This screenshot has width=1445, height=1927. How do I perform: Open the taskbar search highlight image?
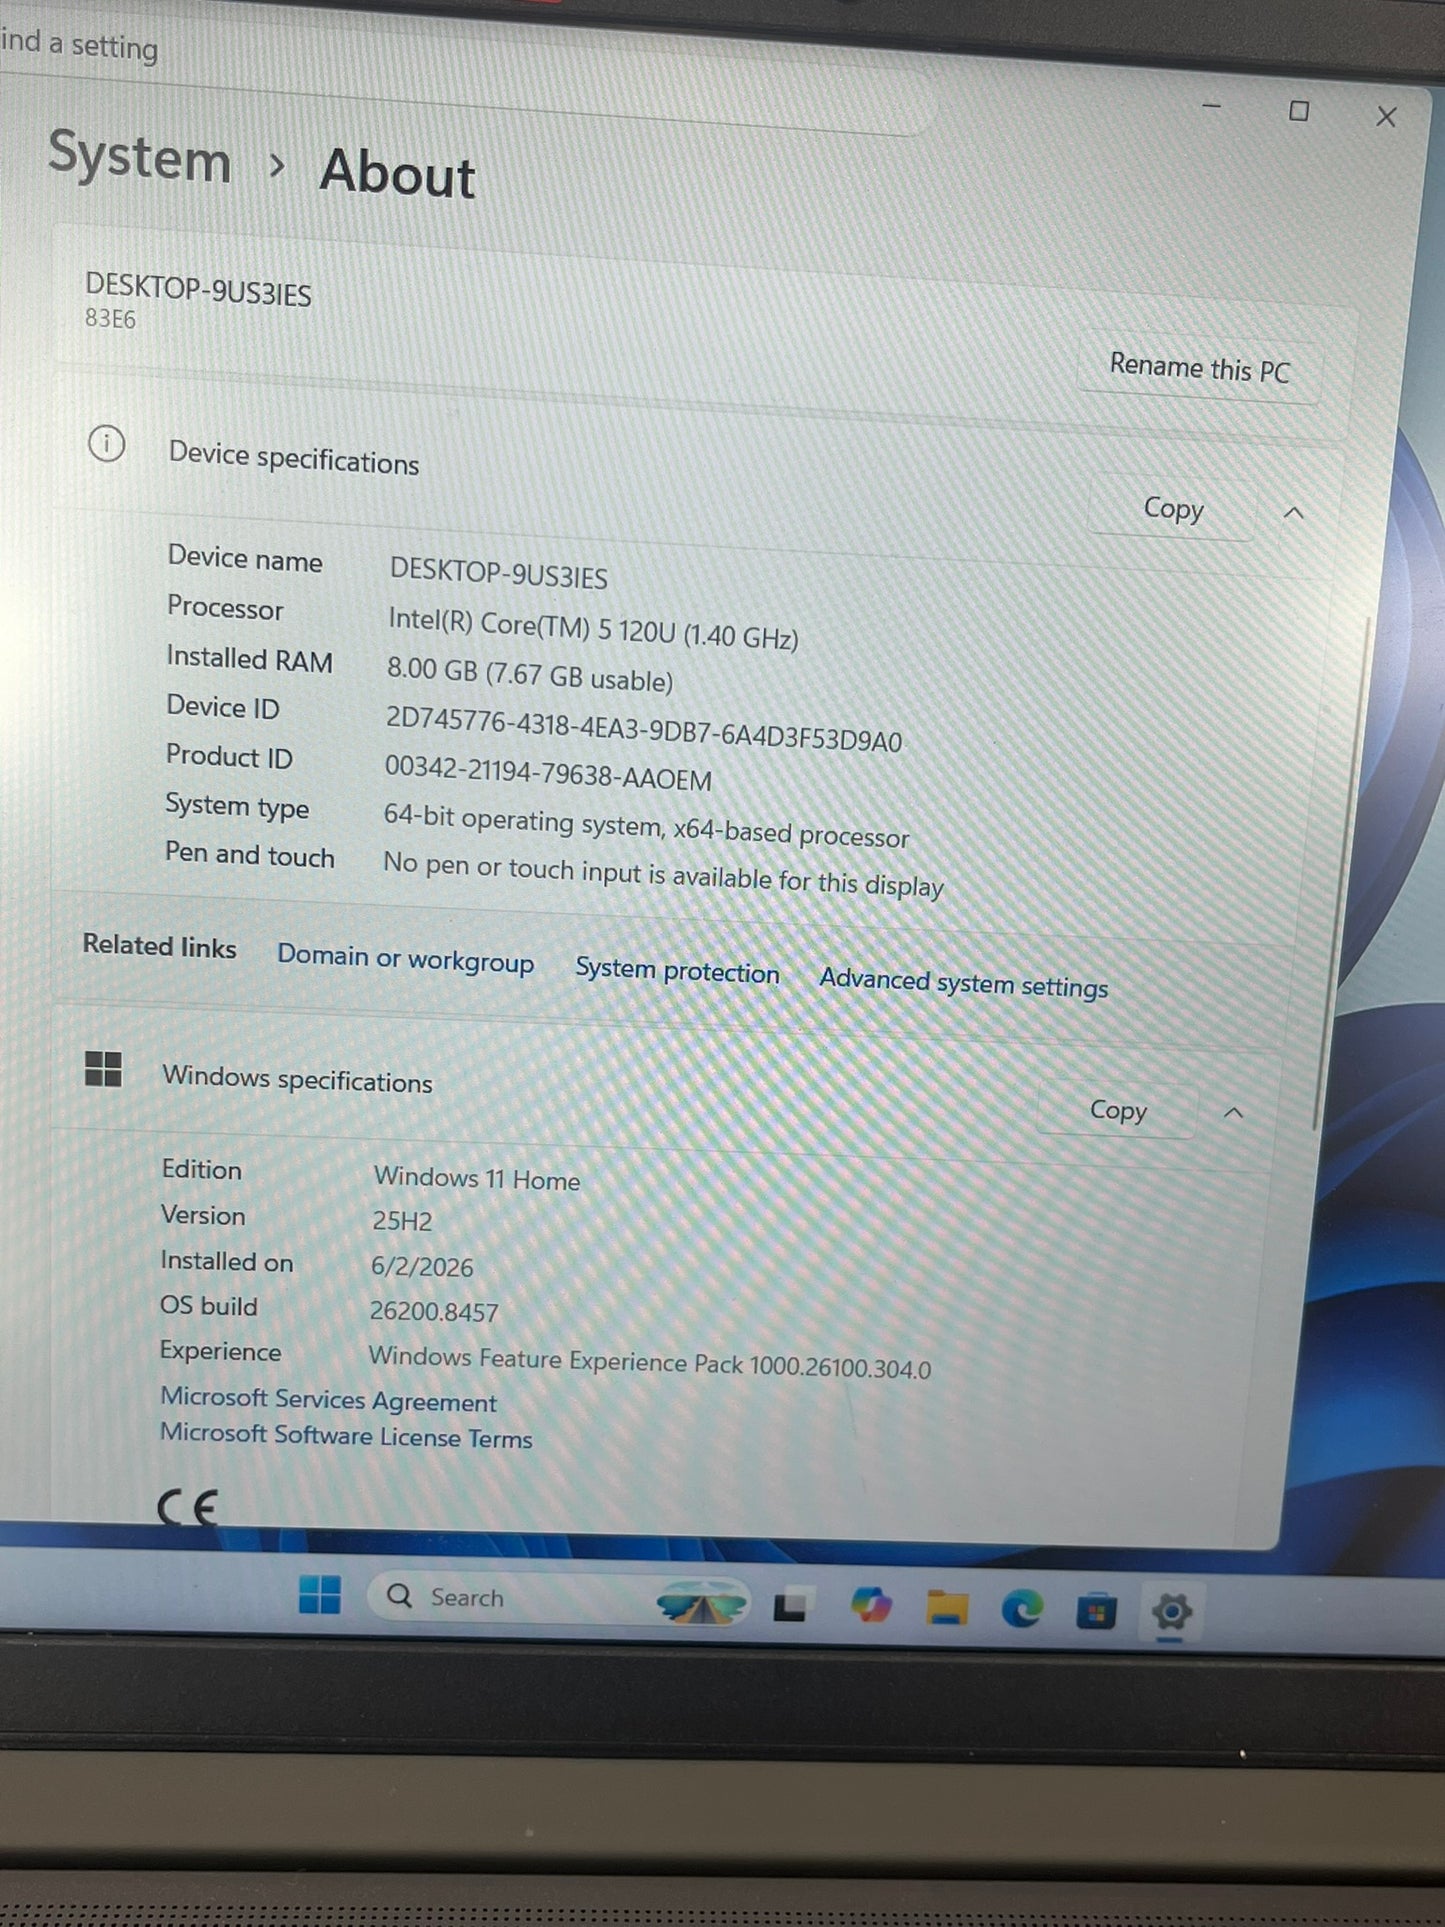pyautogui.click(x=702, y=1605)
